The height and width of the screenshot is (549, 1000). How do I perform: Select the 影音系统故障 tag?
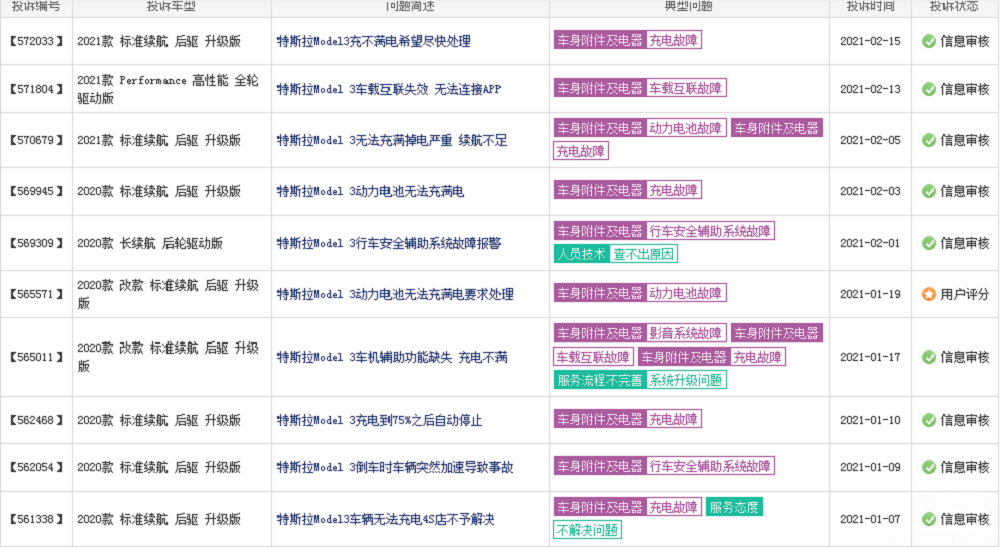point(686,333)
